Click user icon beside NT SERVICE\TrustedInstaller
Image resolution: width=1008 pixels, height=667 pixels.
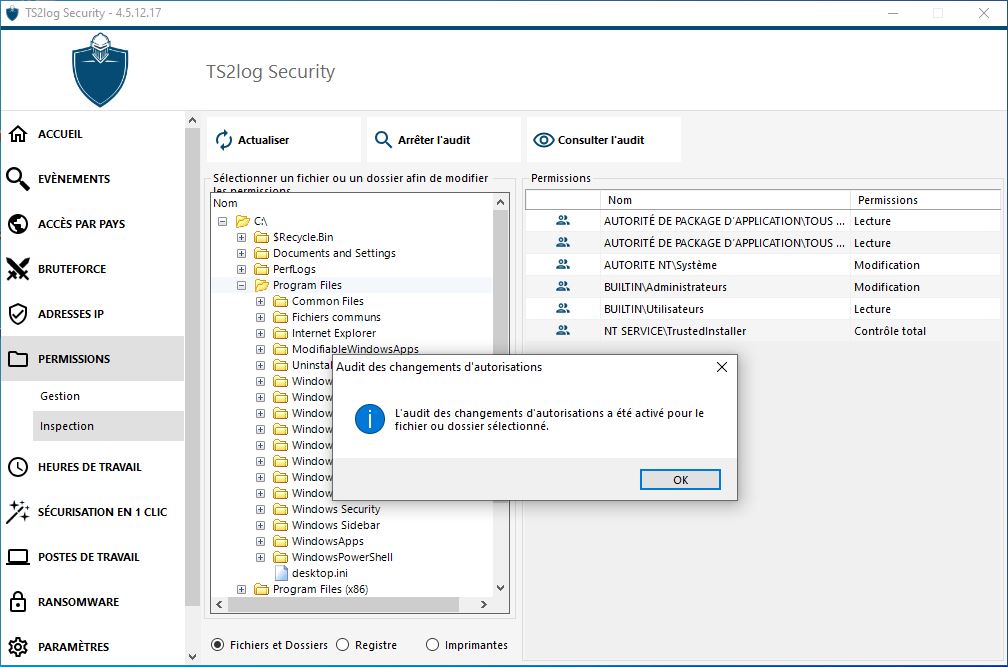(562, 330)
